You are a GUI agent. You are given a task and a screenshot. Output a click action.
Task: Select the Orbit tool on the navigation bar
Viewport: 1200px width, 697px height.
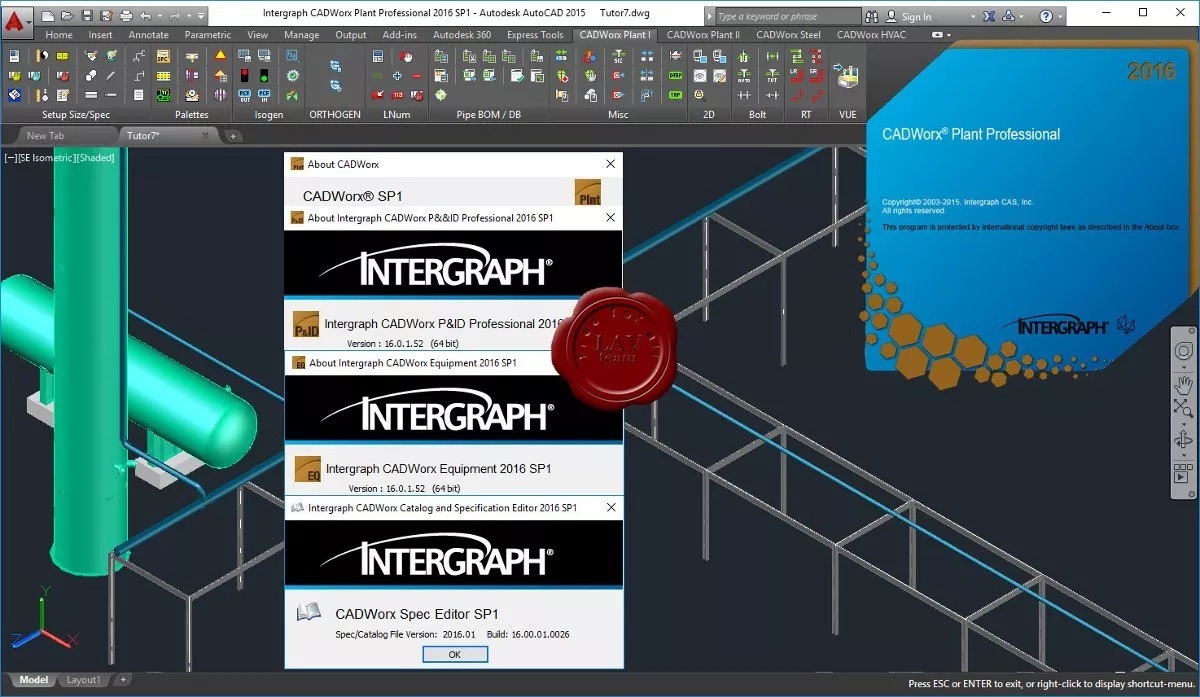point(1184,439)
